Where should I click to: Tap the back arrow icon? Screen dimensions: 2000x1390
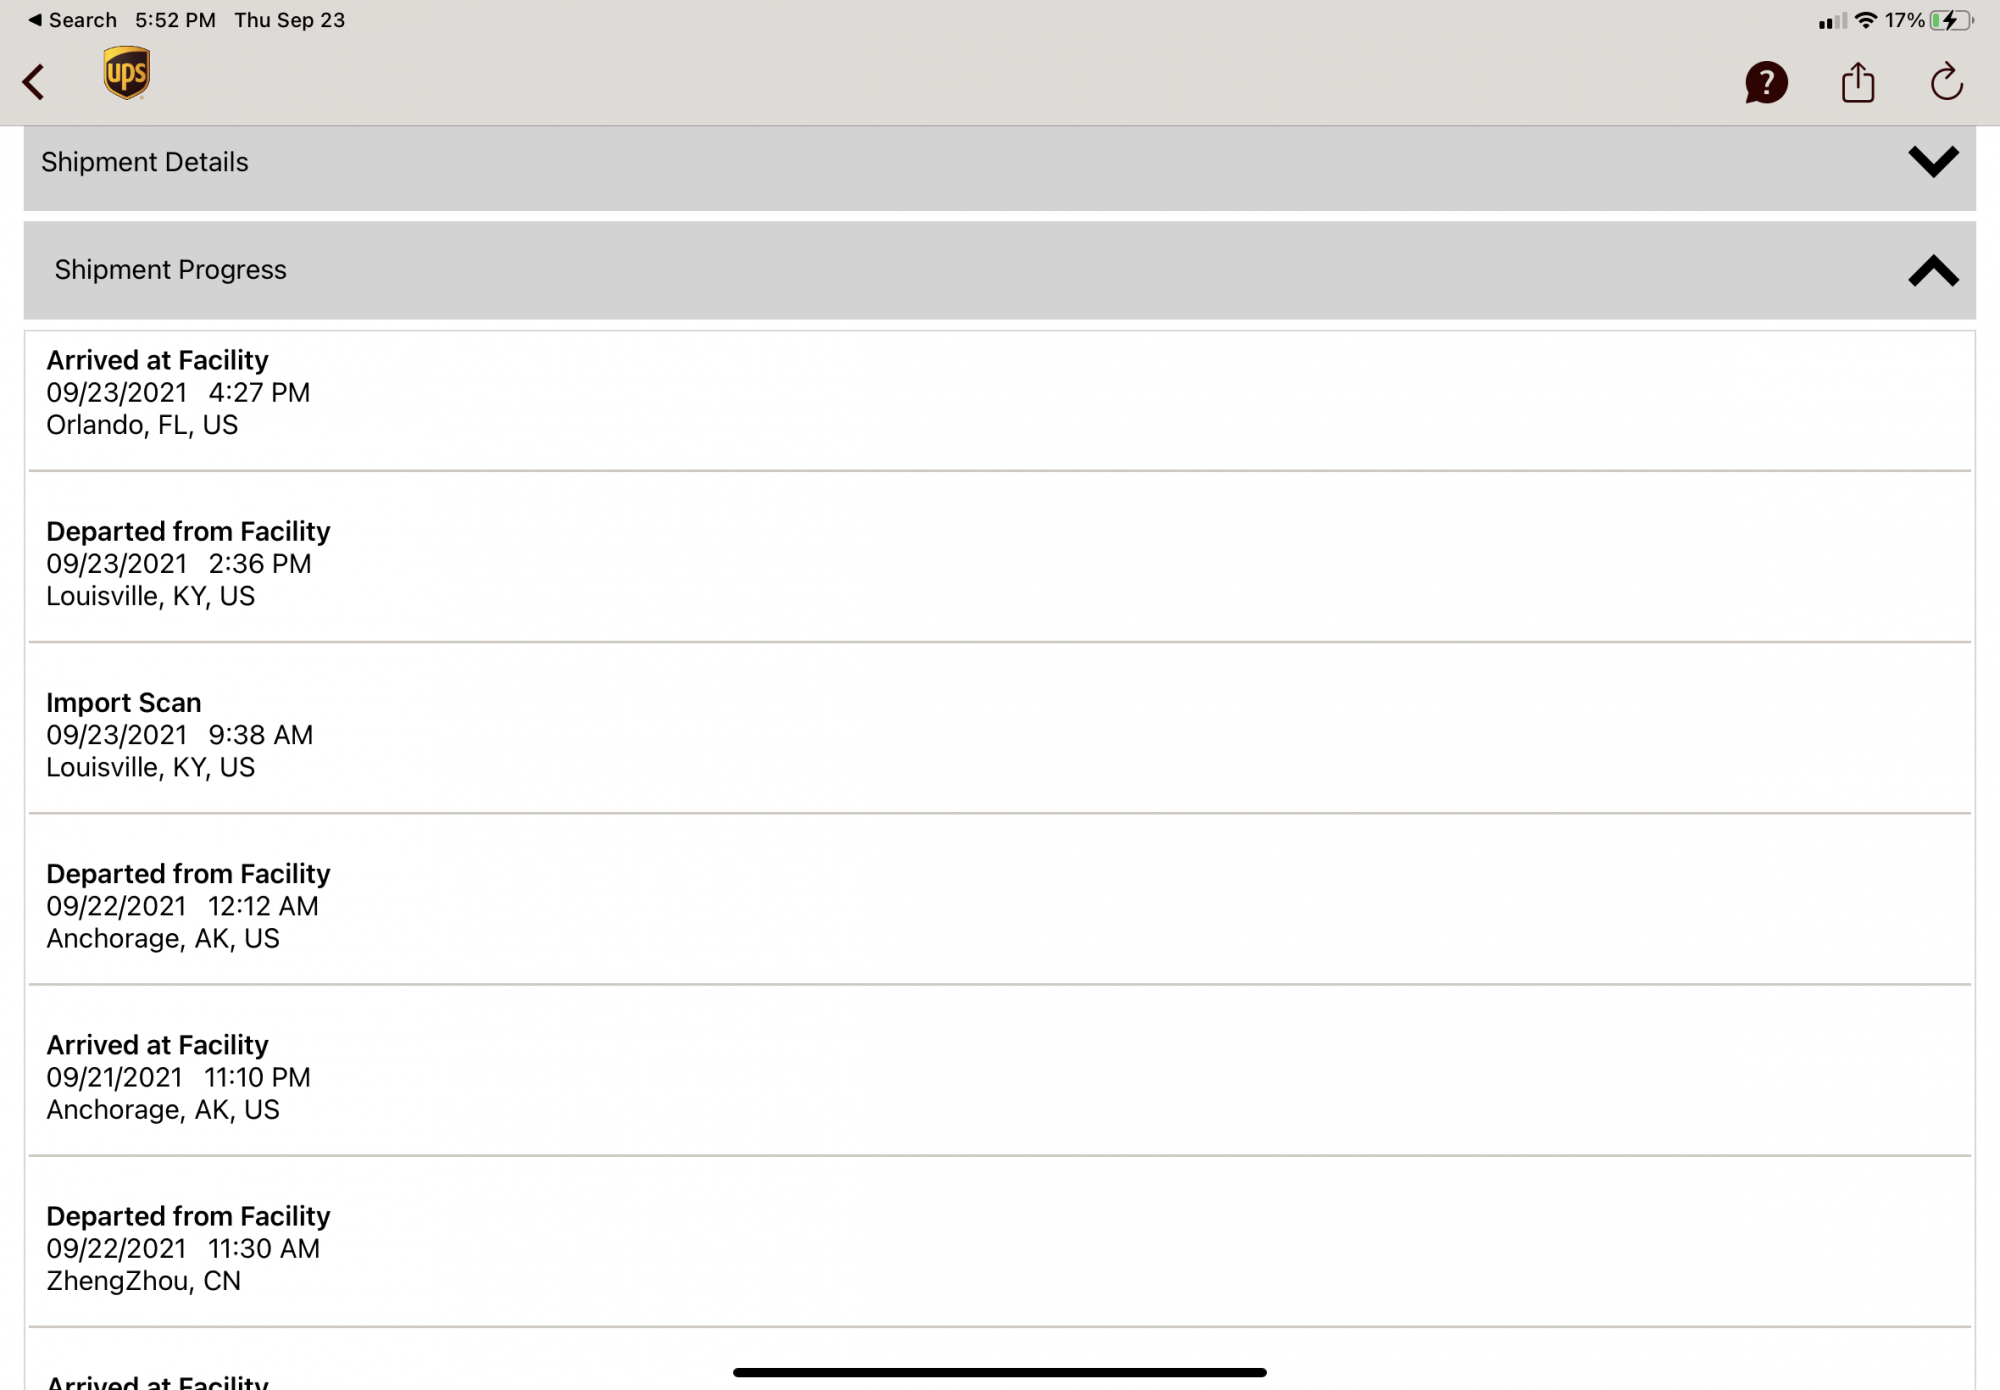34,82
